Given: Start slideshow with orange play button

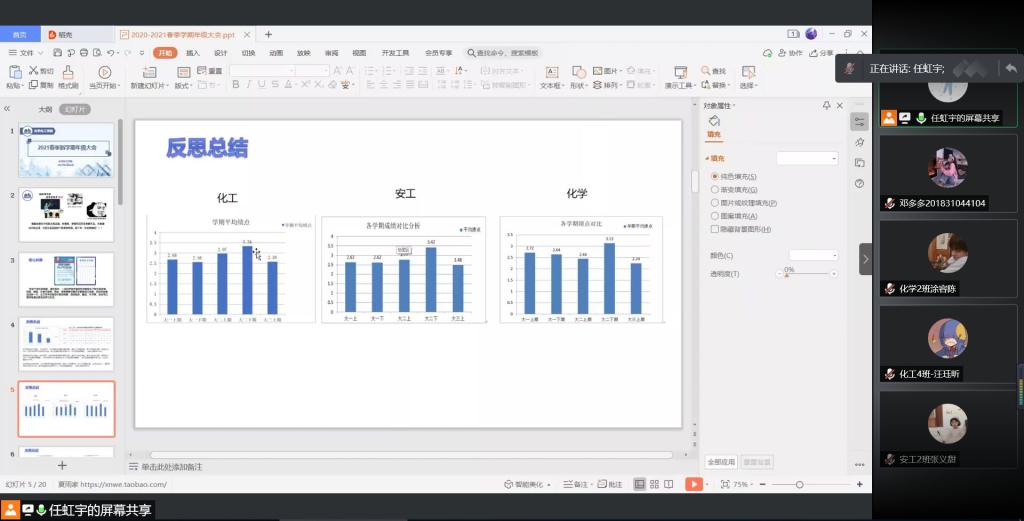Looking at the screenshot, I should click(x=693, y=484).
